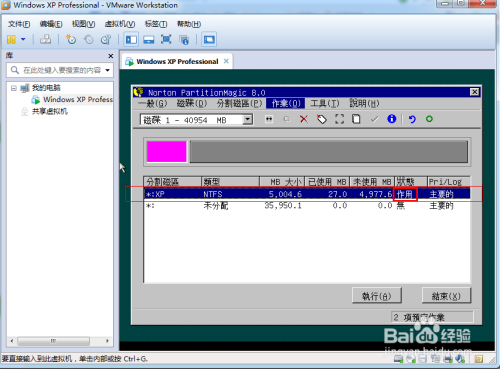500x369 pixels.
Task: Collapse the 我的电脑 tree node
Action: click(14, 88)
